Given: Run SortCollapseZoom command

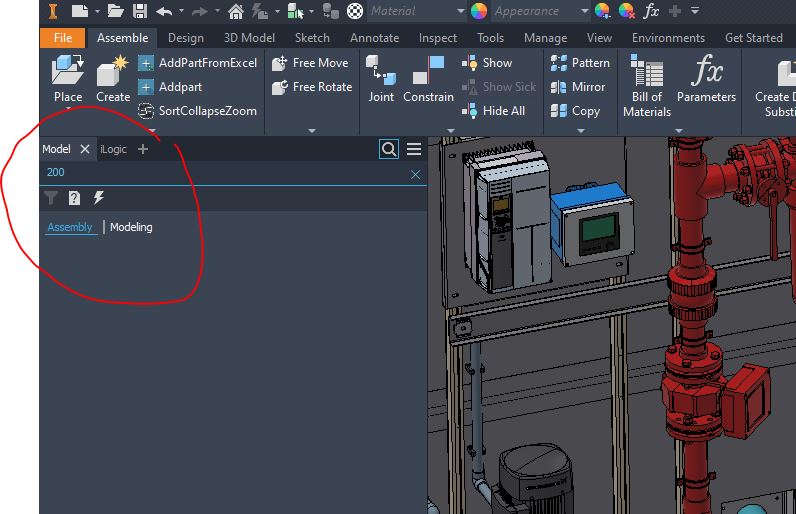Looking at the screenshot, I should point(197,111).
